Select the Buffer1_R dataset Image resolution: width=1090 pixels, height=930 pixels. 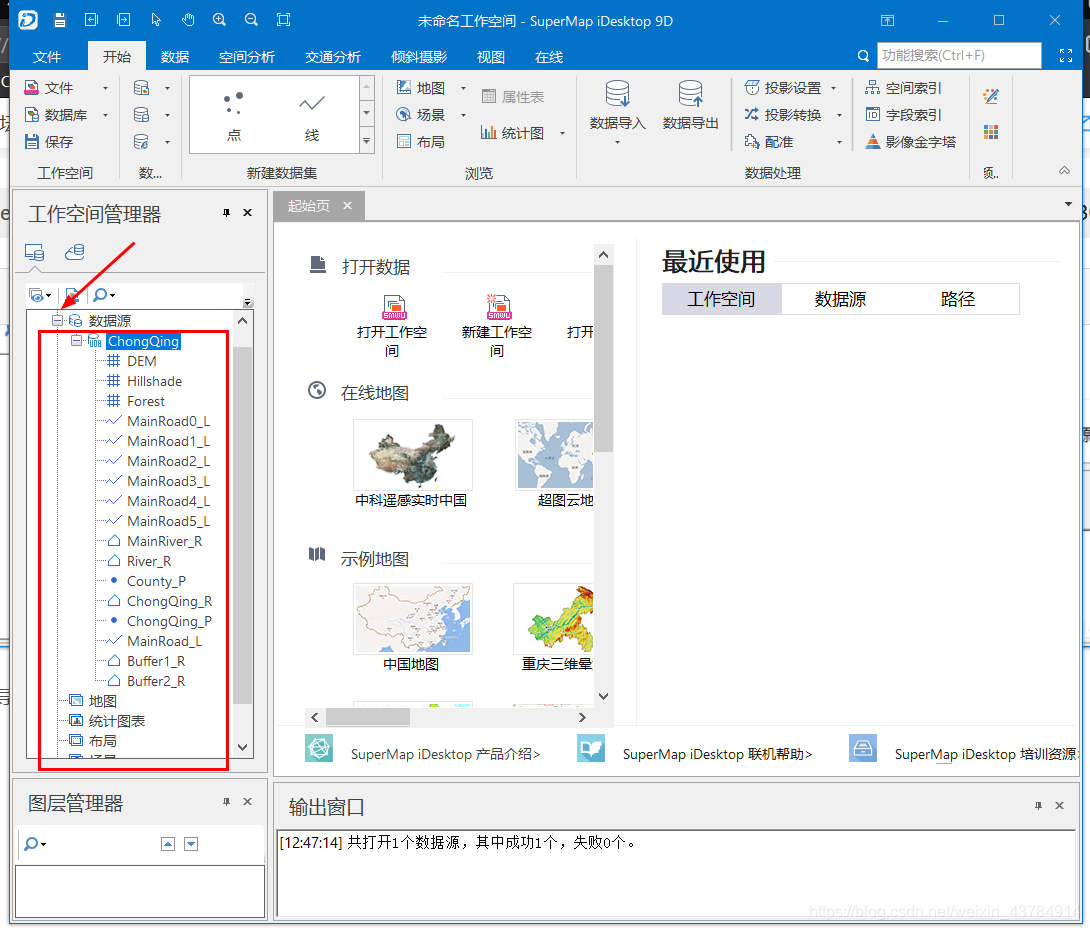click(x=156, y=661)
